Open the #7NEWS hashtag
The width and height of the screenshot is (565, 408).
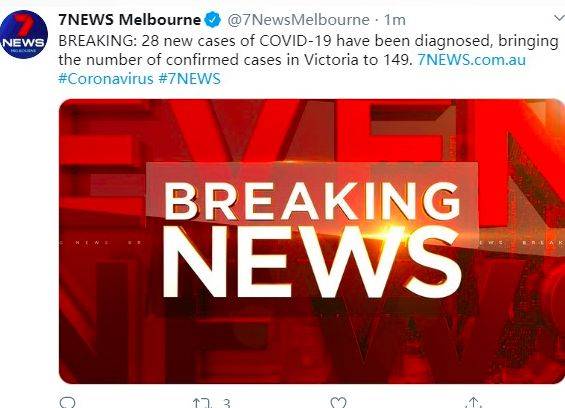190,79
